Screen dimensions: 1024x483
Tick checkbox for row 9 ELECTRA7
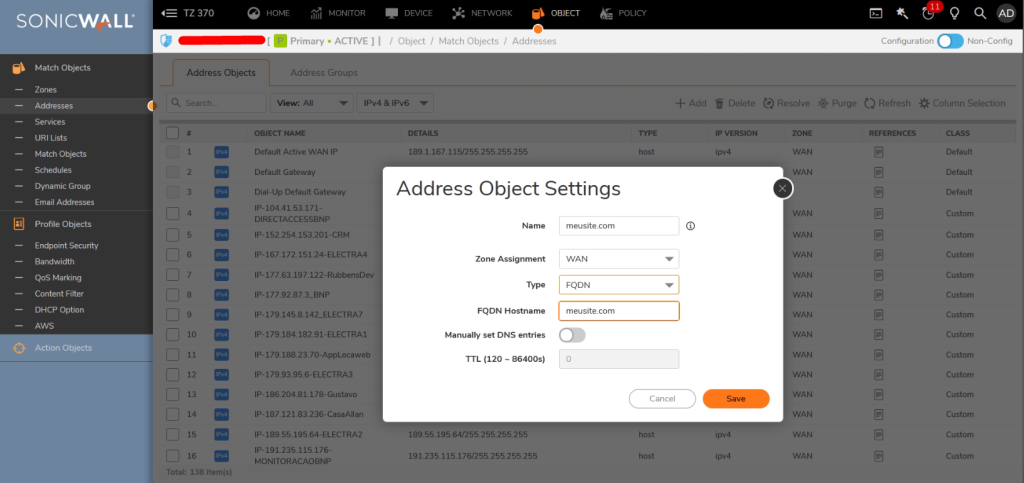(x=172, y=315)
